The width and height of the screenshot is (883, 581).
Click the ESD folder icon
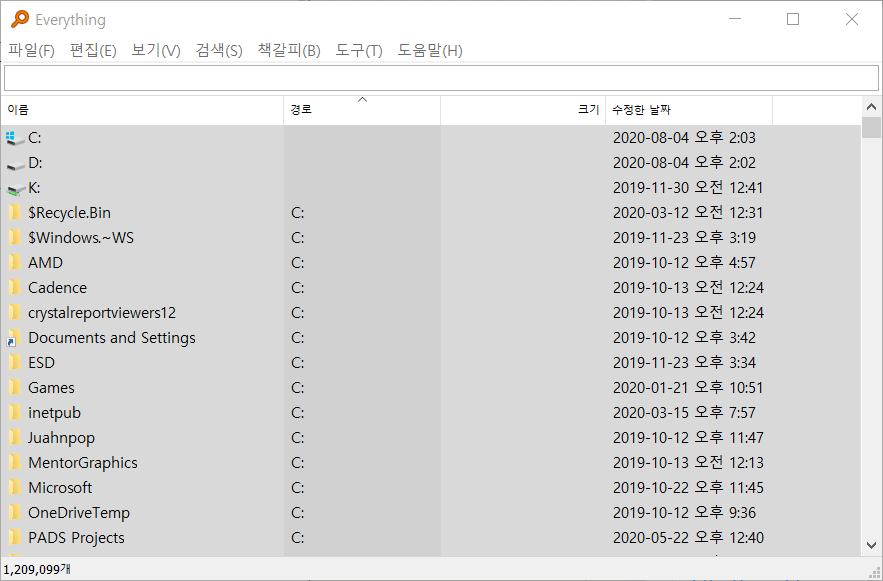click(x=15, y=363)
